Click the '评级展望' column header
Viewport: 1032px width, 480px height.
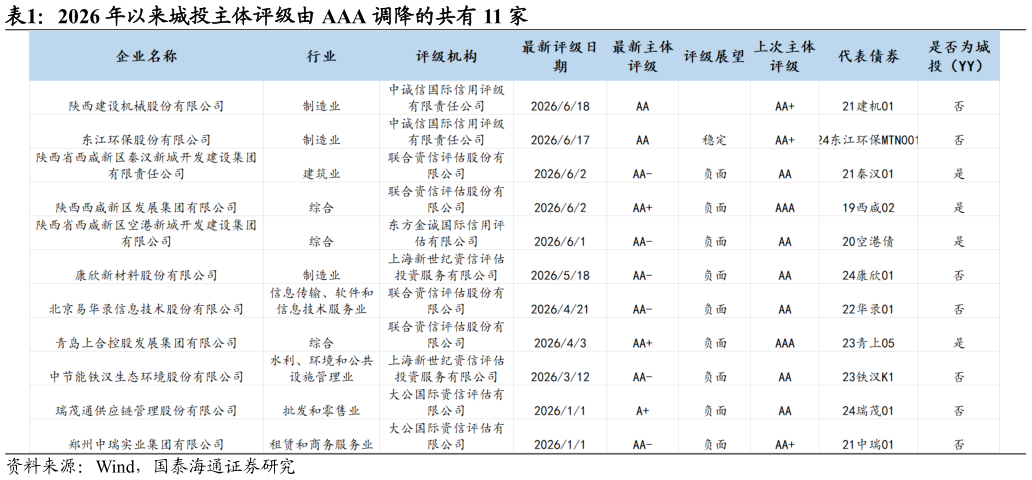(x=713, y=57)
